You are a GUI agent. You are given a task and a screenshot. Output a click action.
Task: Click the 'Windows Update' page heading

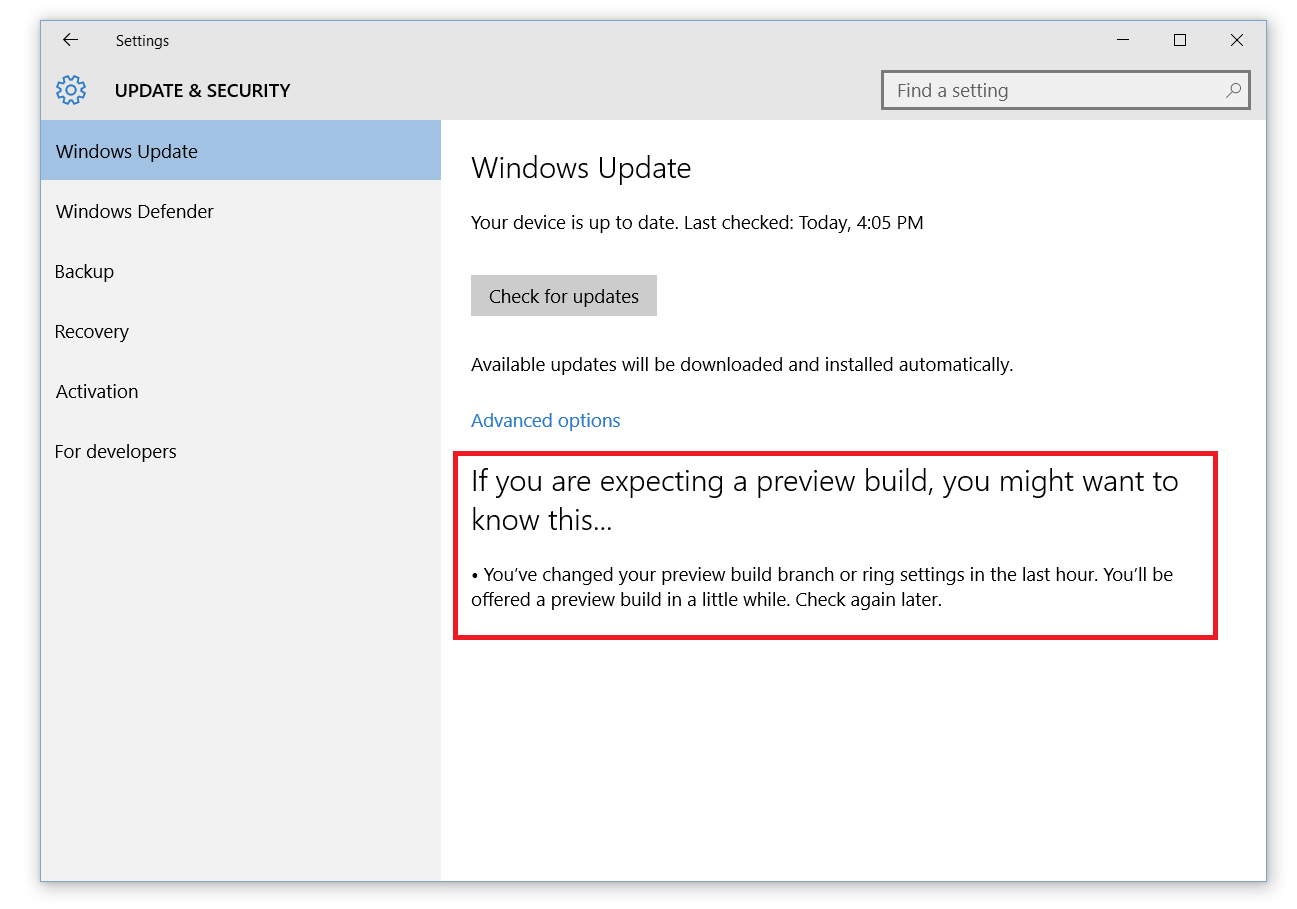point(581,168)
